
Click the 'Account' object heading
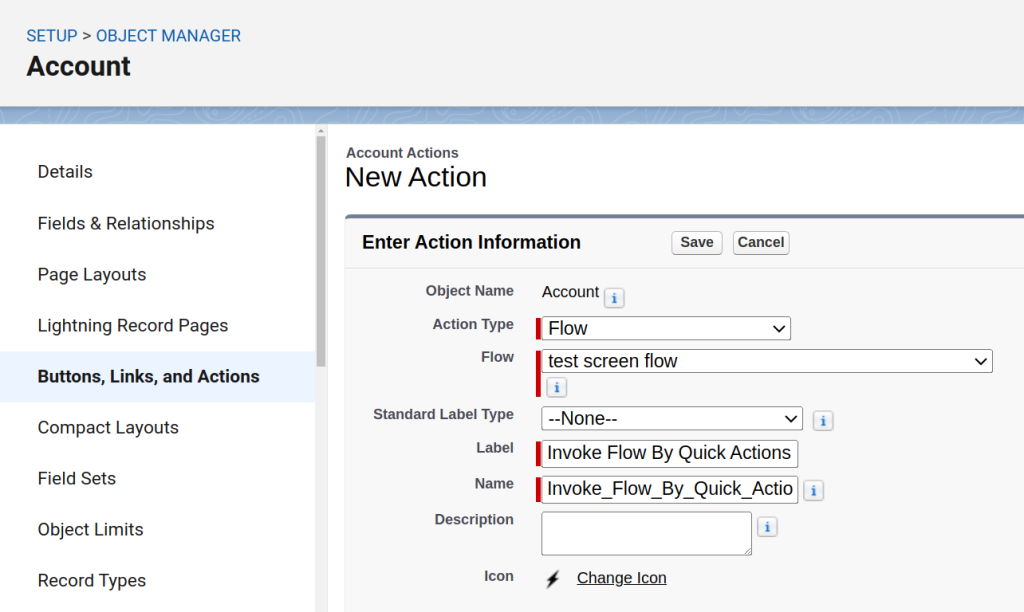tap(78, 67)
